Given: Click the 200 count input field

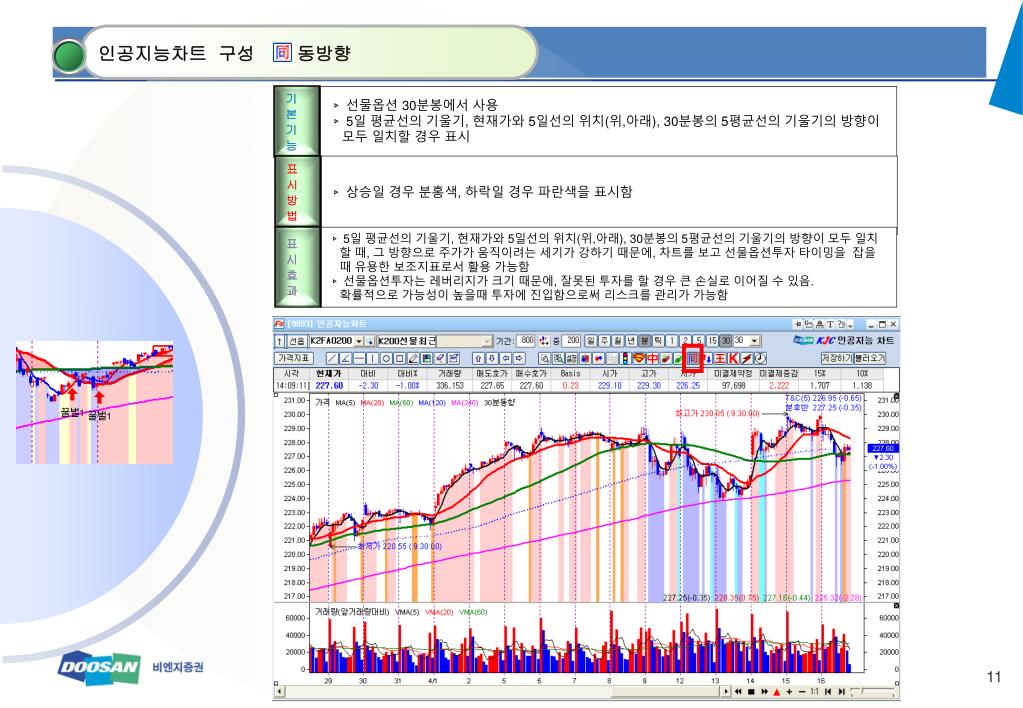Looking at the screenshot, I should tap(571, 341).
